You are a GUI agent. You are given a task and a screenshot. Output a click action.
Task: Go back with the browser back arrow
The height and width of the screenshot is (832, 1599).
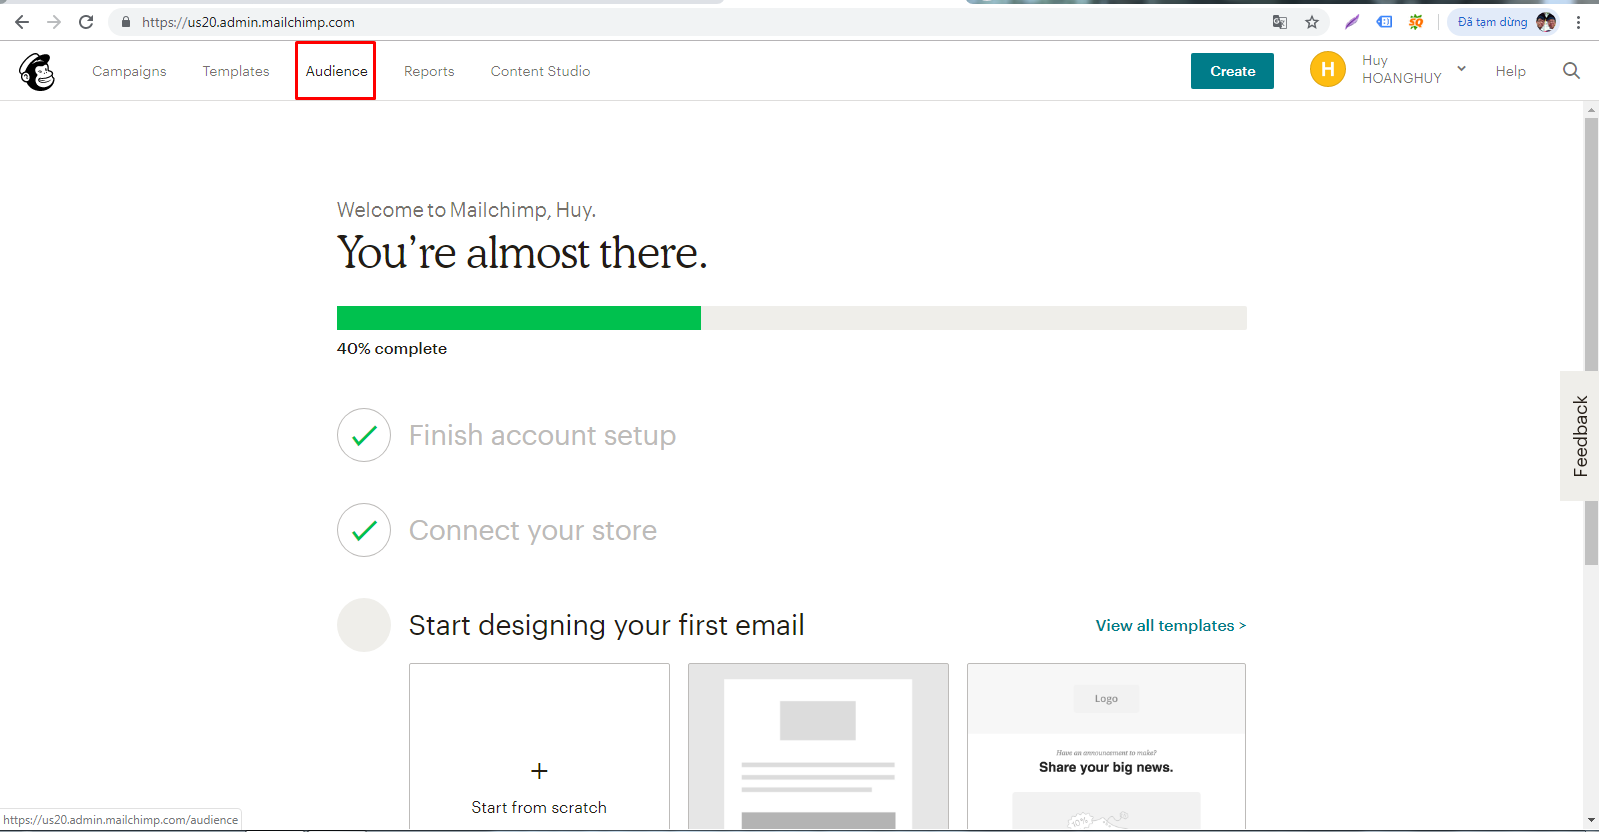[22, 22]
